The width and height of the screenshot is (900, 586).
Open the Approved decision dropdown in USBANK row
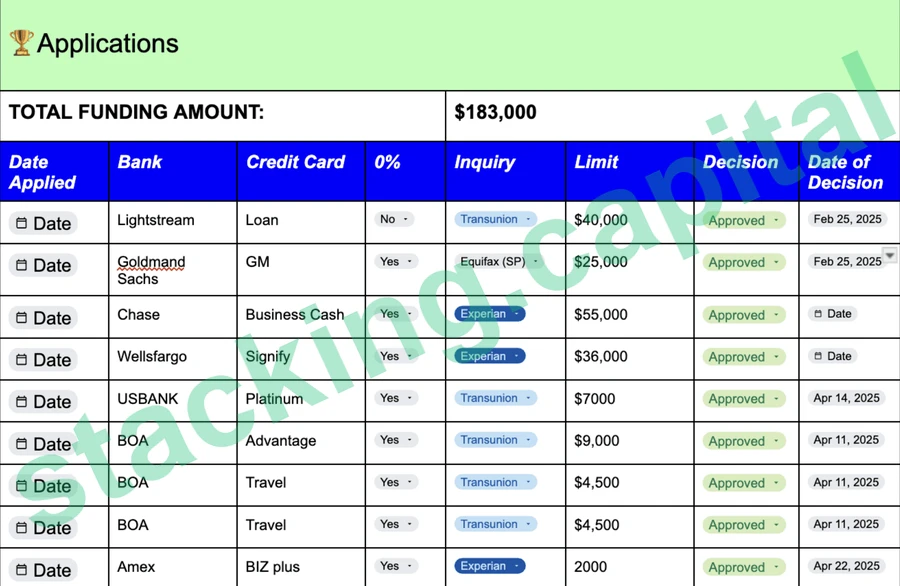tap(744, 399)
